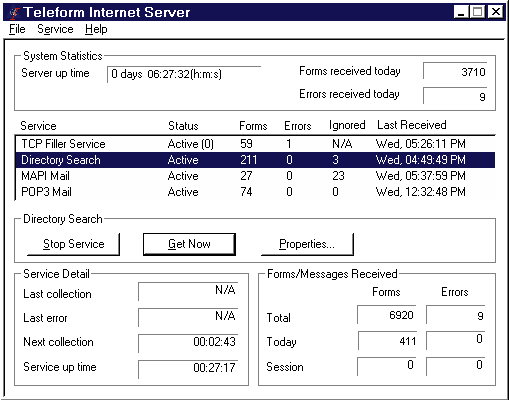Click the Today forms count field

click(387, 340)
